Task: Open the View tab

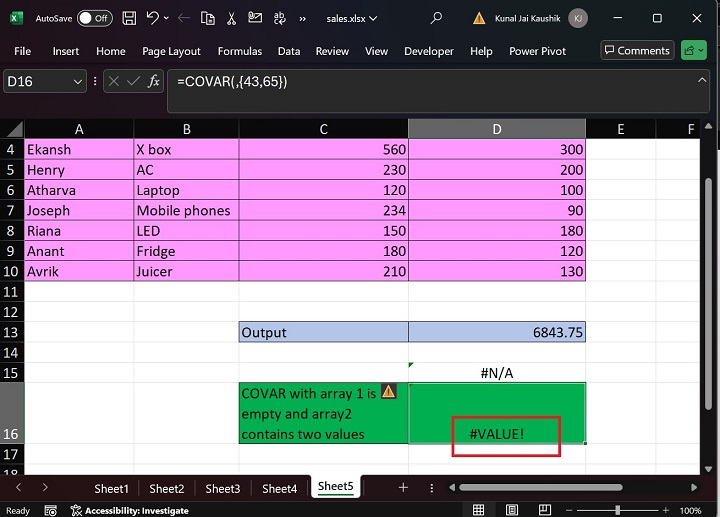Action: [x=377, y=51]
